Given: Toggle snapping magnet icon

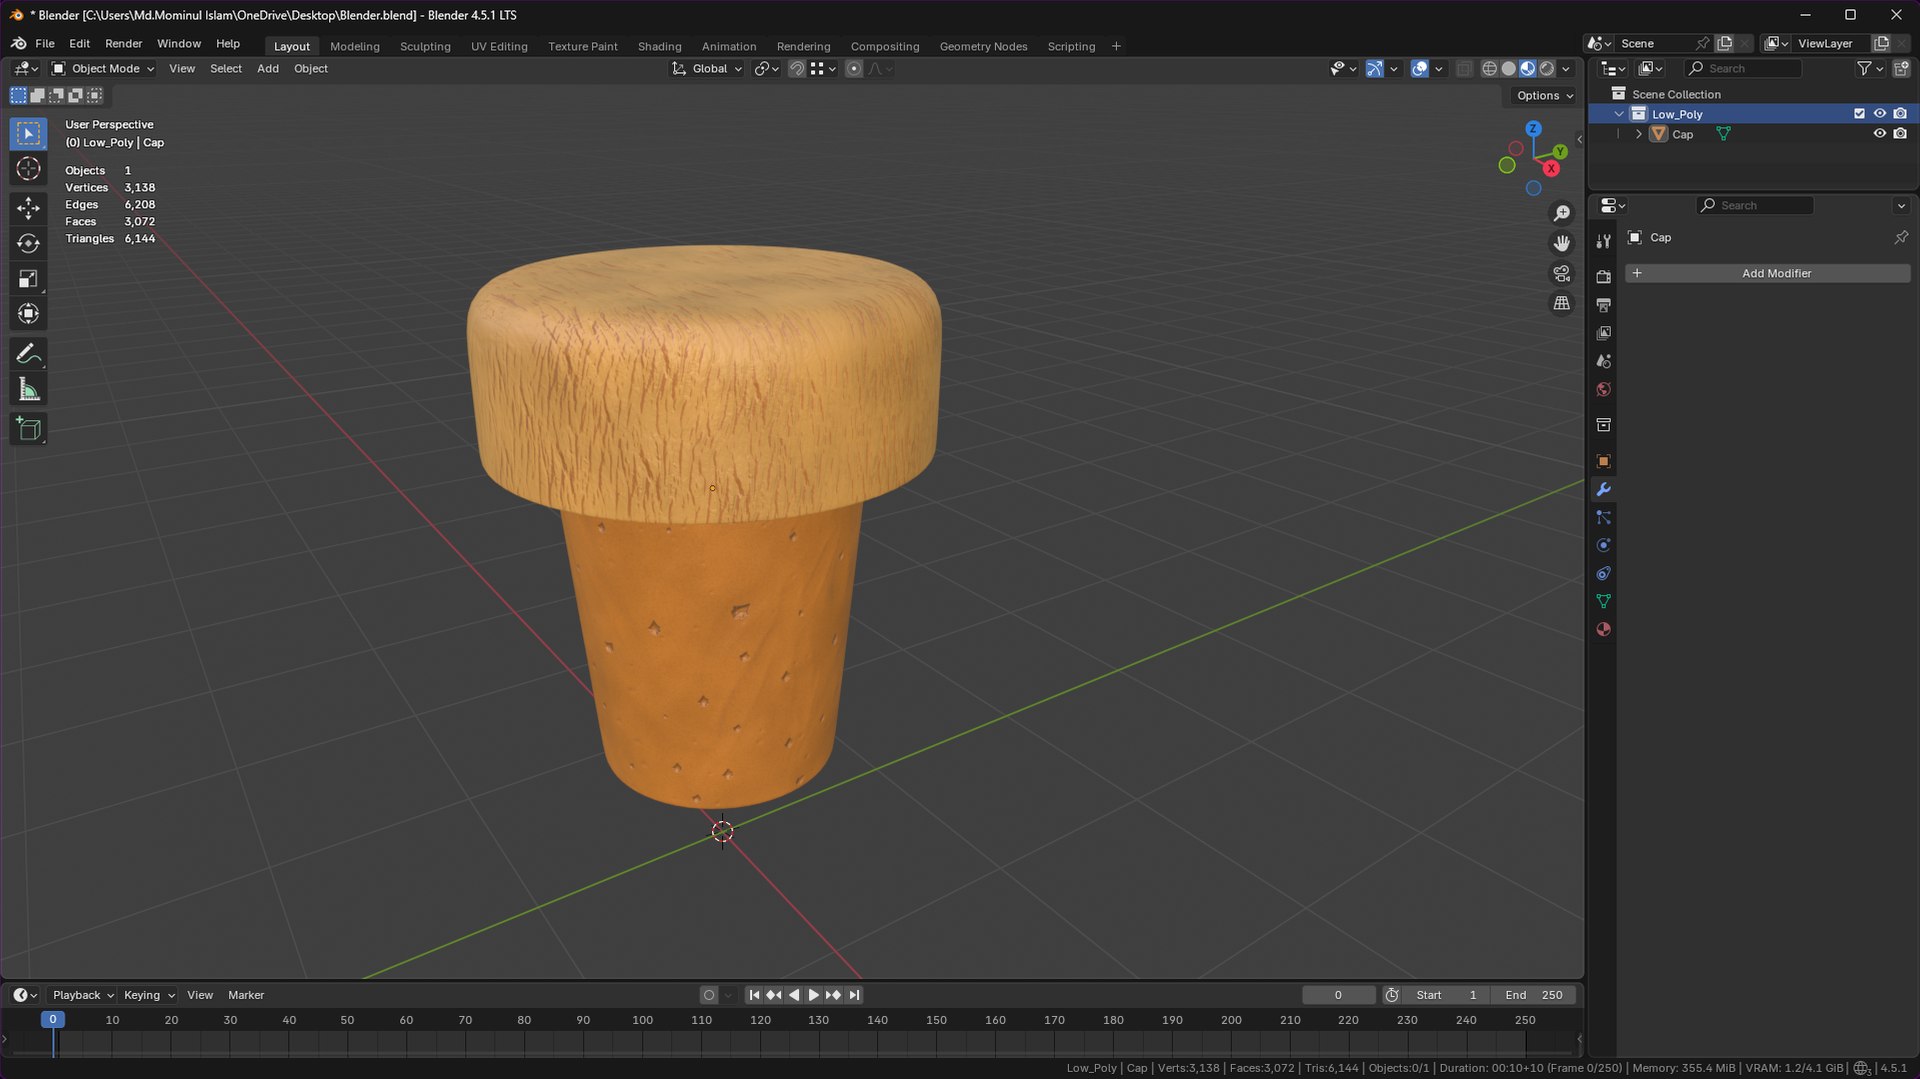Looking at the screenshot, I should click(x=796, y=69).
